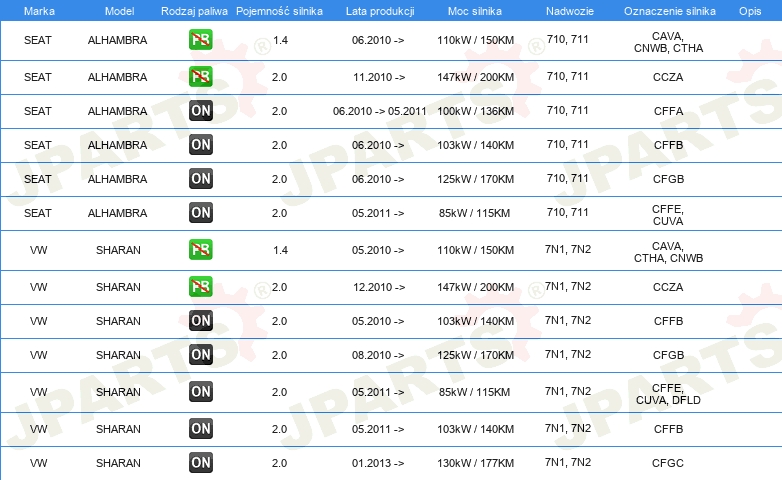This screenshot has width=782, height=480.
Task: Select engine codes CFFE, CUVA, DFLD
Action: pos(668,394)
